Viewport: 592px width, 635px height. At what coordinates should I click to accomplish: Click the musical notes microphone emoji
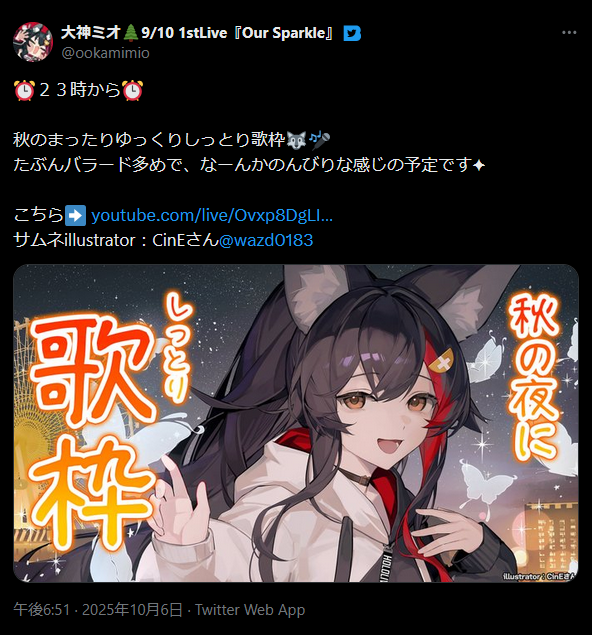[x=319, y=140]
